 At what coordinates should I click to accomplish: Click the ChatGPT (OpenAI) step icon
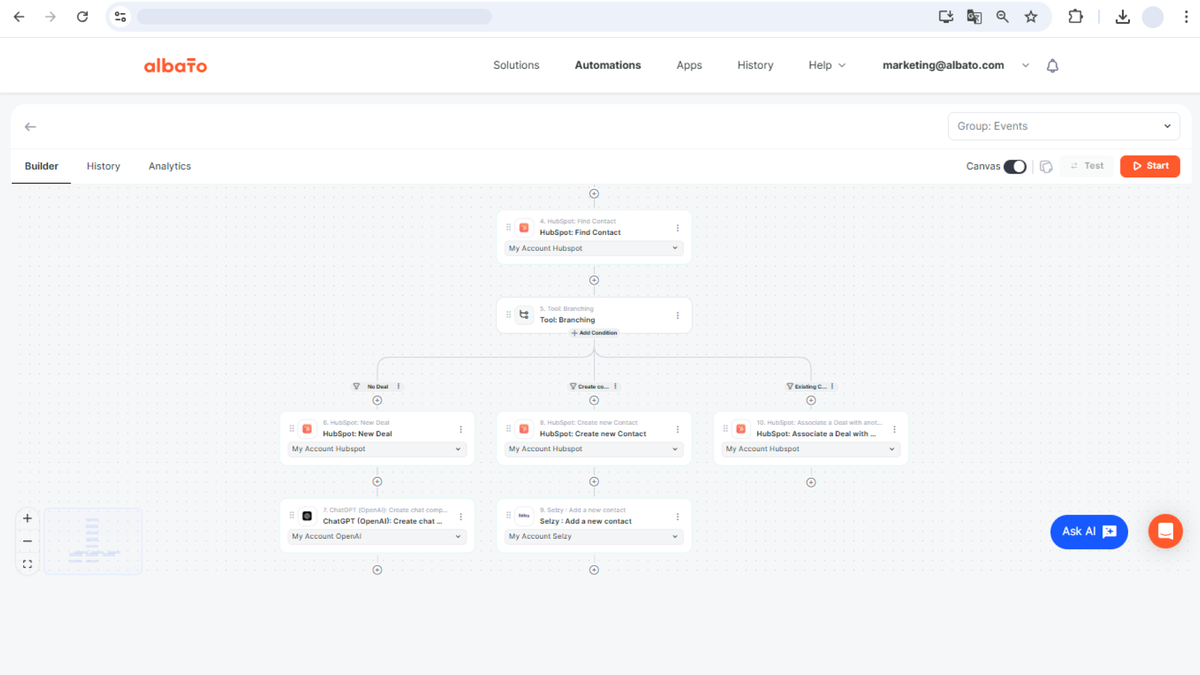(307, 516)
